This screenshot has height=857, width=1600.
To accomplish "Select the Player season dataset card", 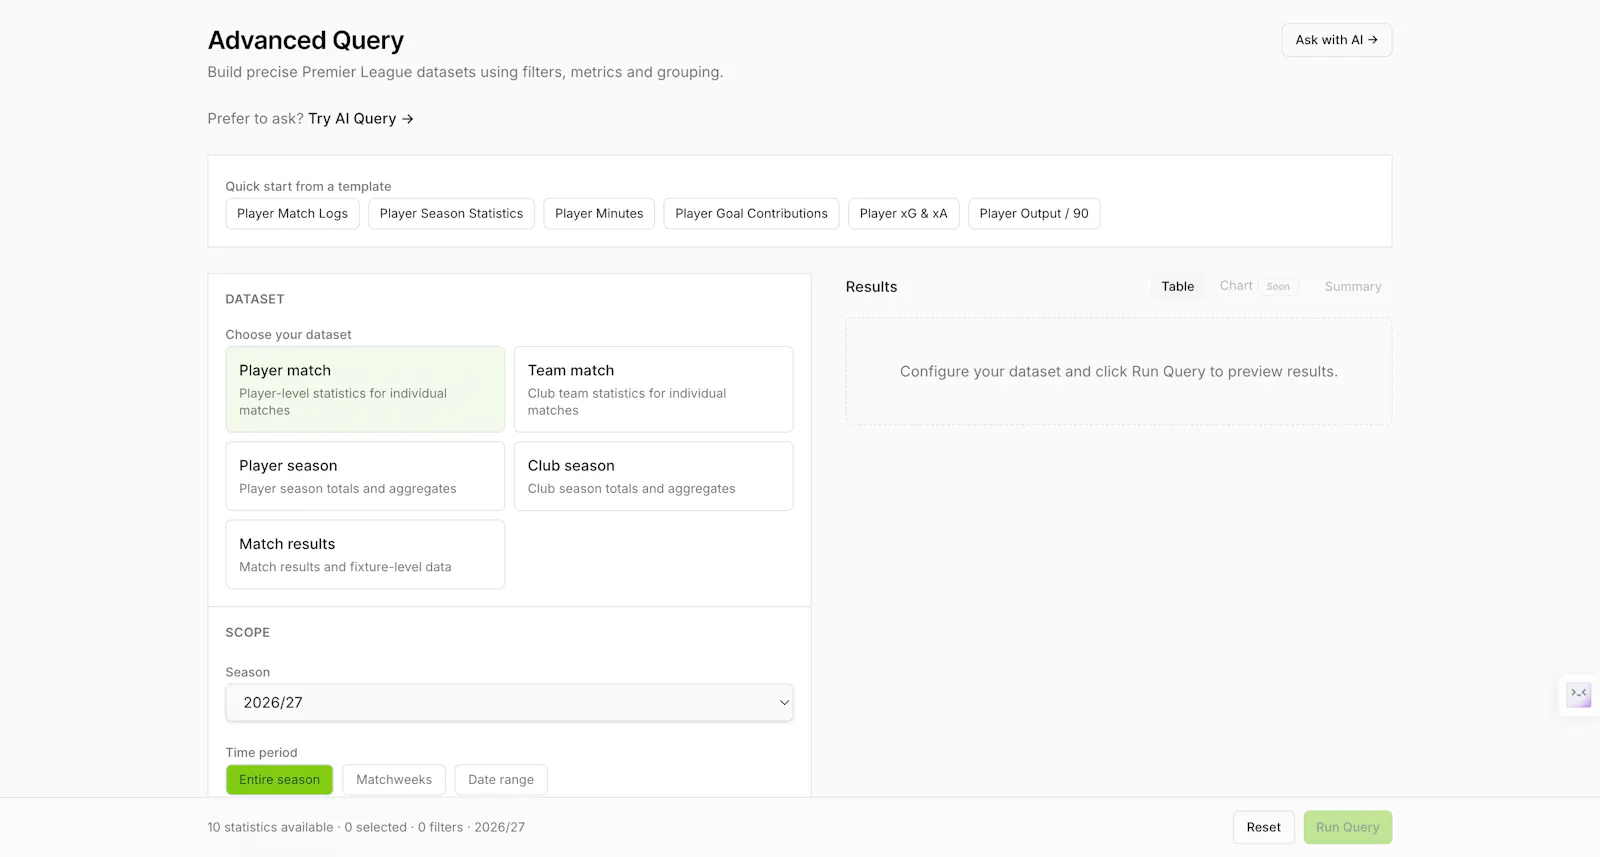I will click(x=365, y=476).
